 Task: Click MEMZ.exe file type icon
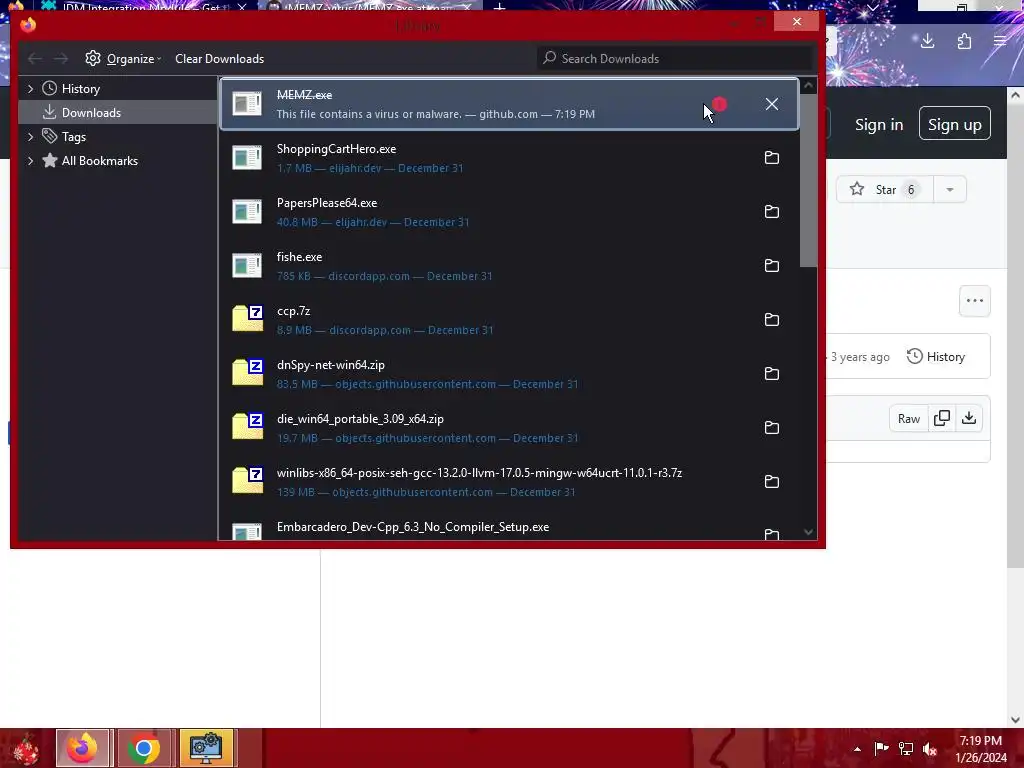click(247, 104)
